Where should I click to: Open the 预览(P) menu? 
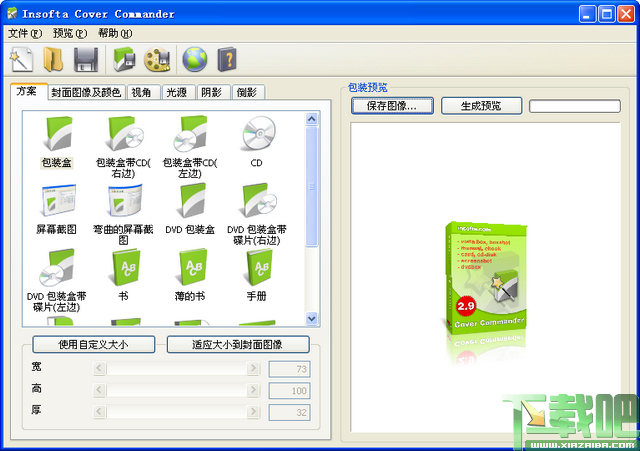70,33
